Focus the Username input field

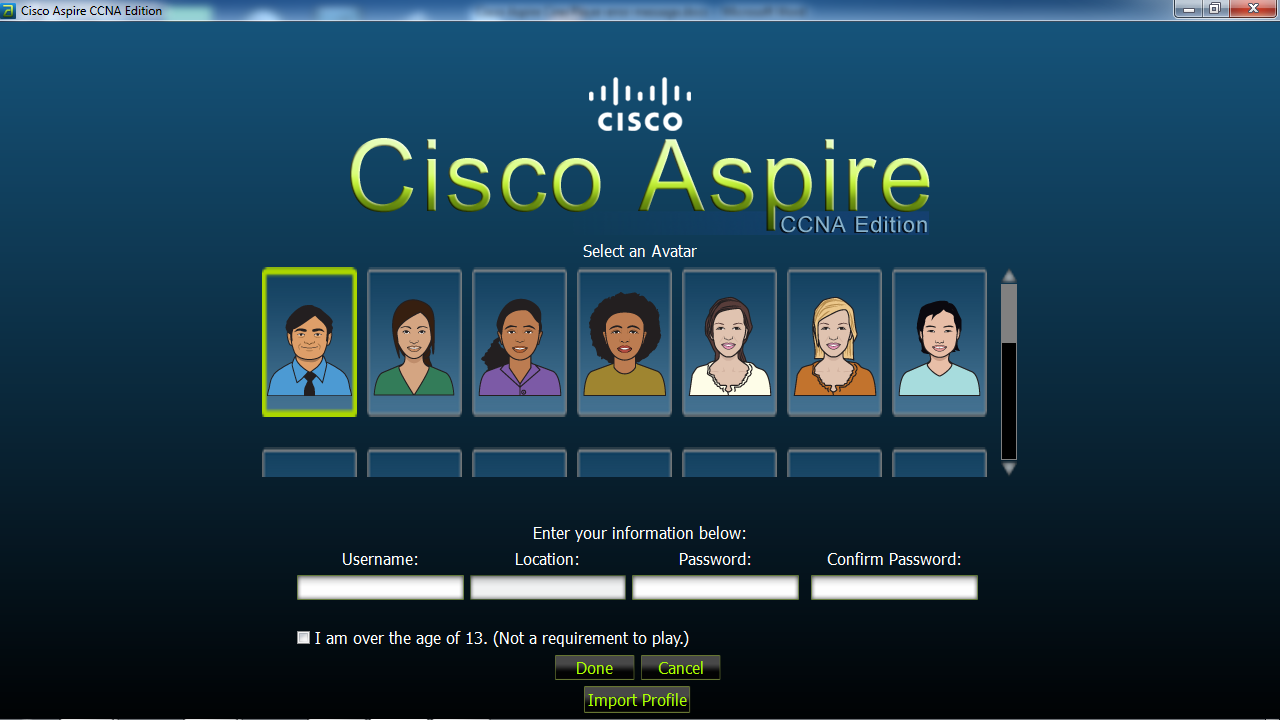coord(380,587)
